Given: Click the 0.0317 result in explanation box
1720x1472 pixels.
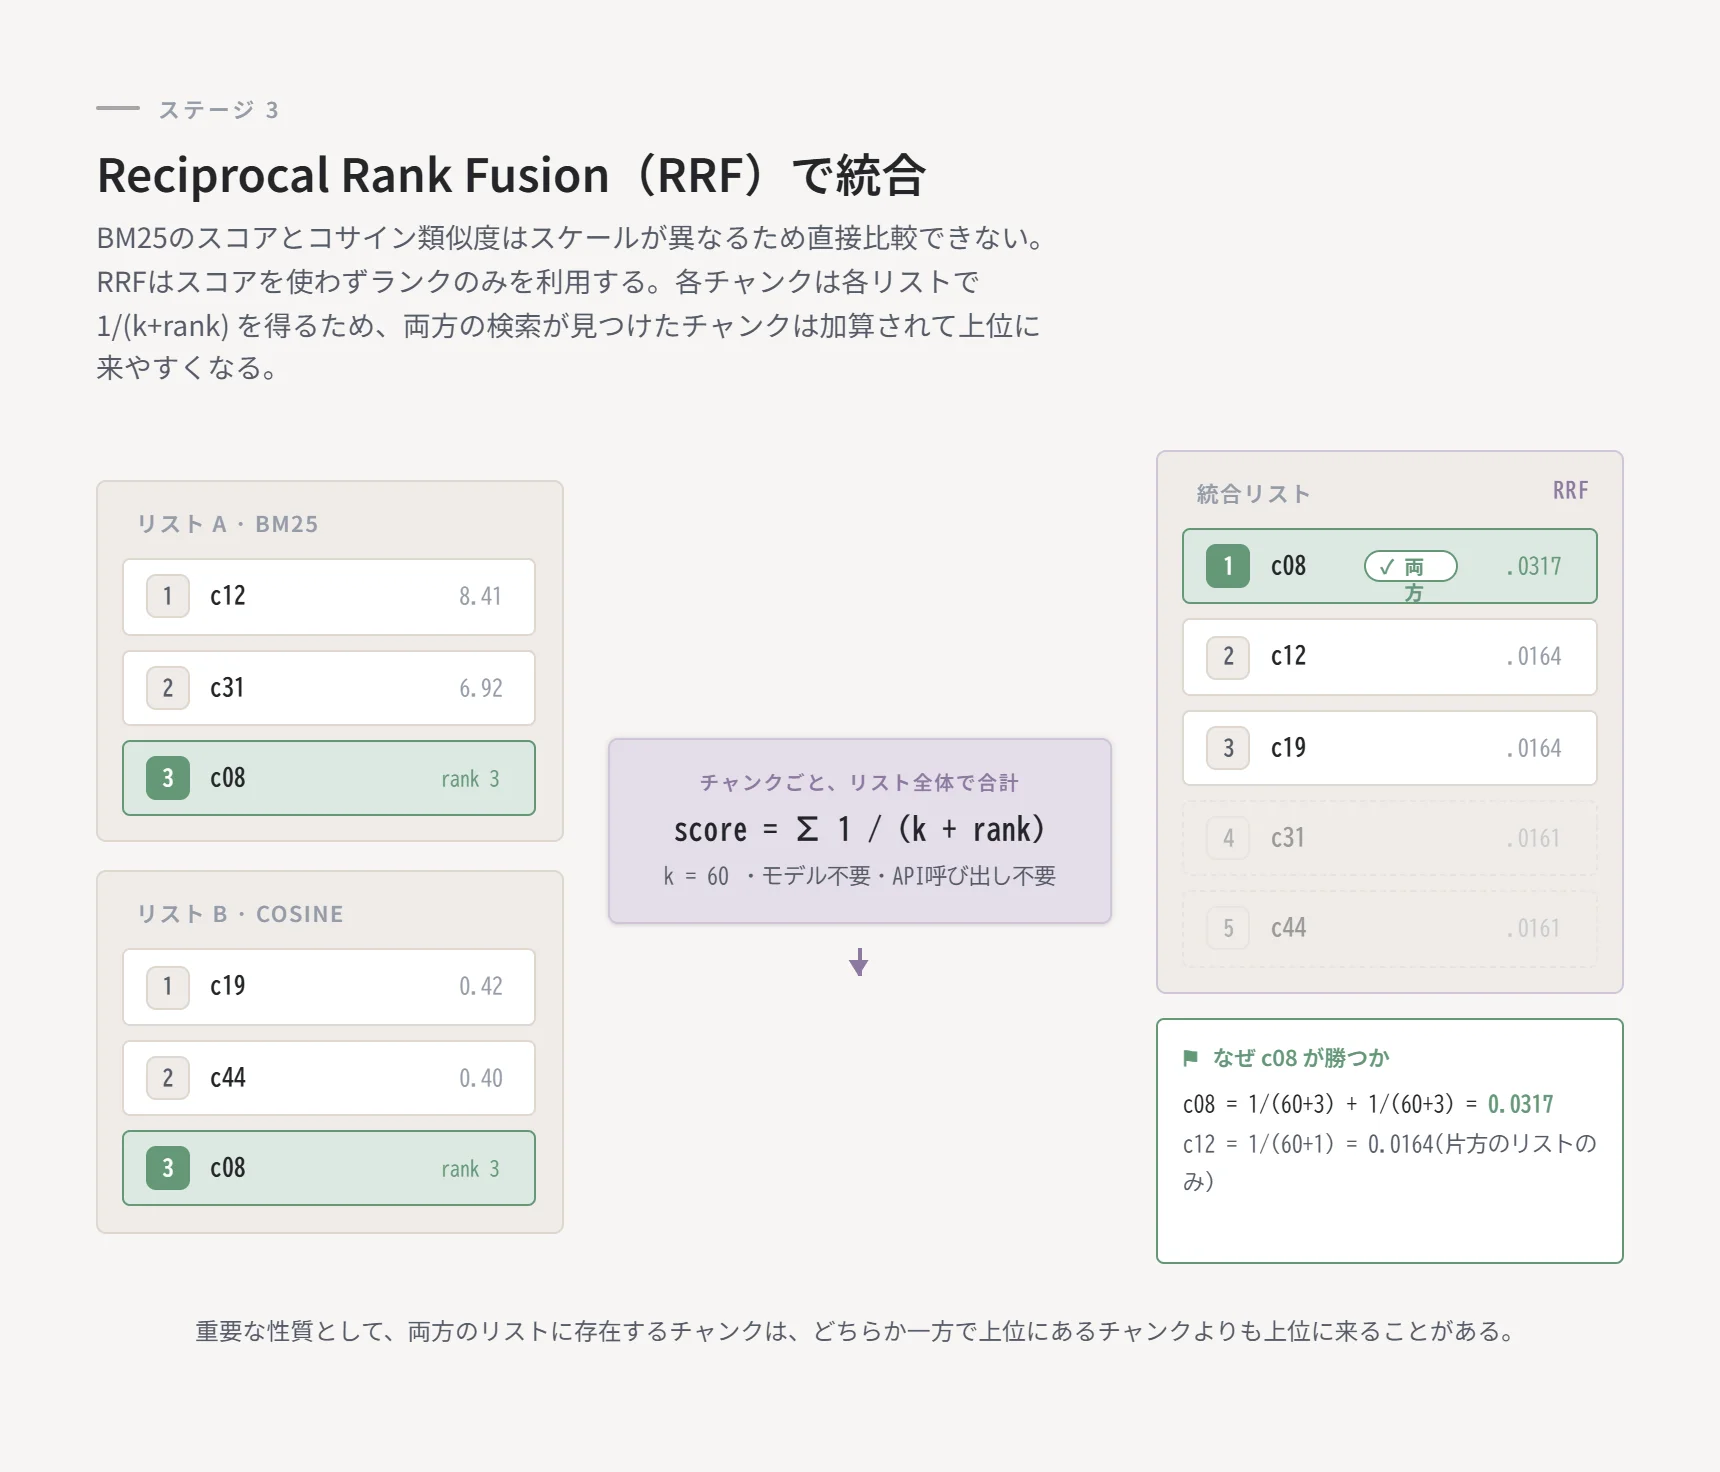Looking at the screenshot, I should [1520, 1104].
